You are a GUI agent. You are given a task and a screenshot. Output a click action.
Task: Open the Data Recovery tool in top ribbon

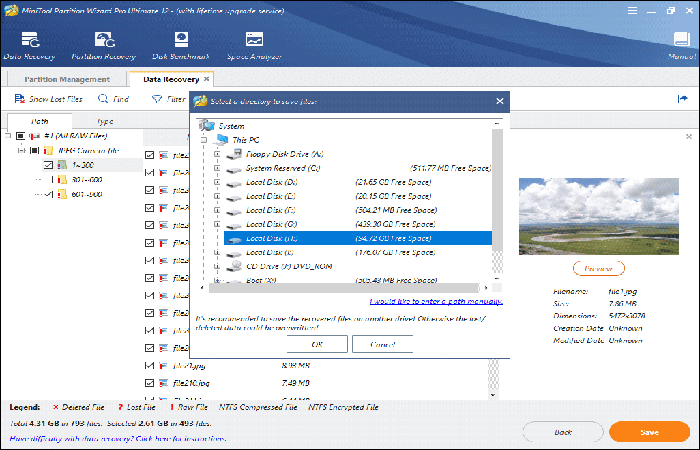29,46
